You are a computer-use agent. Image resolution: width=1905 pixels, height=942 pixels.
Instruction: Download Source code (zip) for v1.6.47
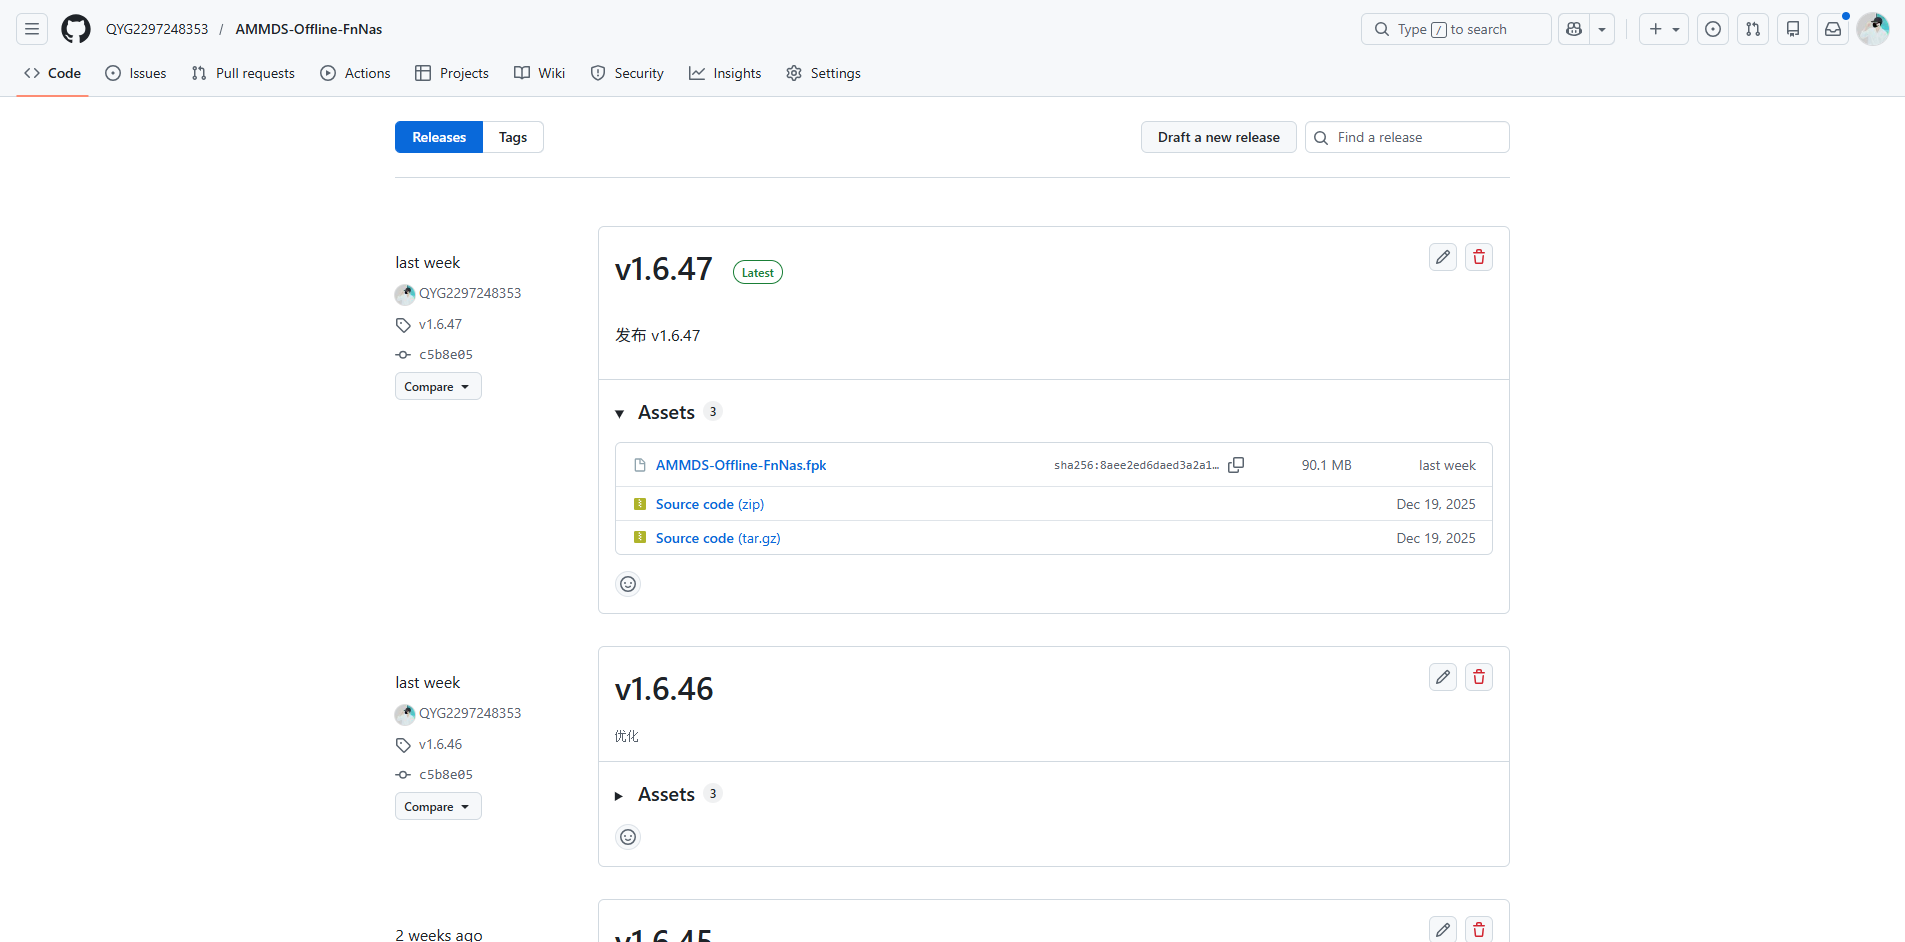pos(710,504)
